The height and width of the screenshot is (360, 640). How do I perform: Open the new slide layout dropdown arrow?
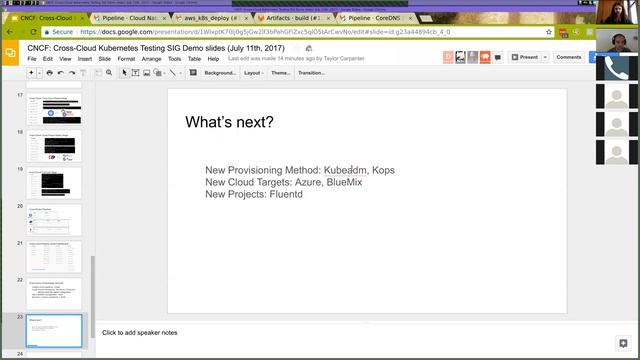click(x=40, y=73)
